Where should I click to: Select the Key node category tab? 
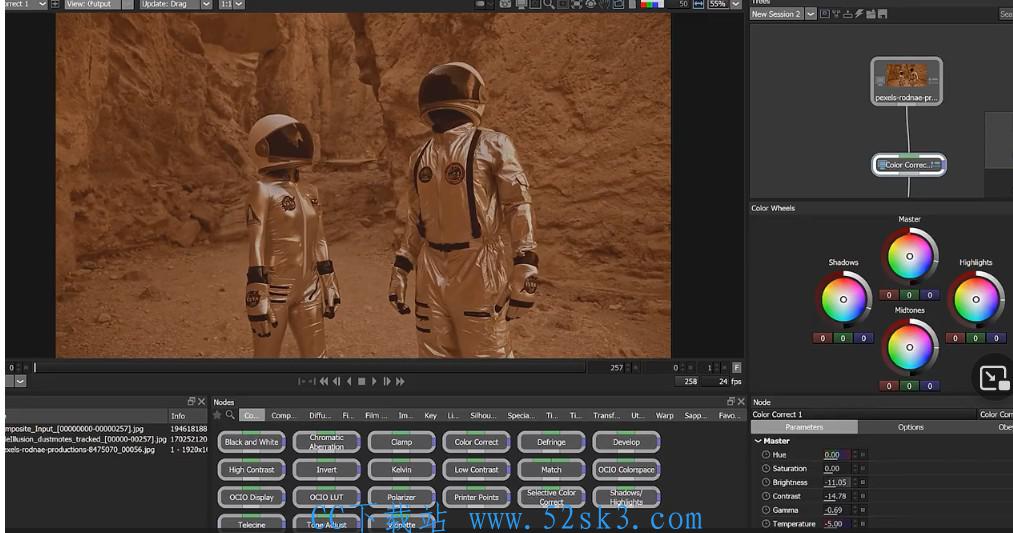point(430,415)
